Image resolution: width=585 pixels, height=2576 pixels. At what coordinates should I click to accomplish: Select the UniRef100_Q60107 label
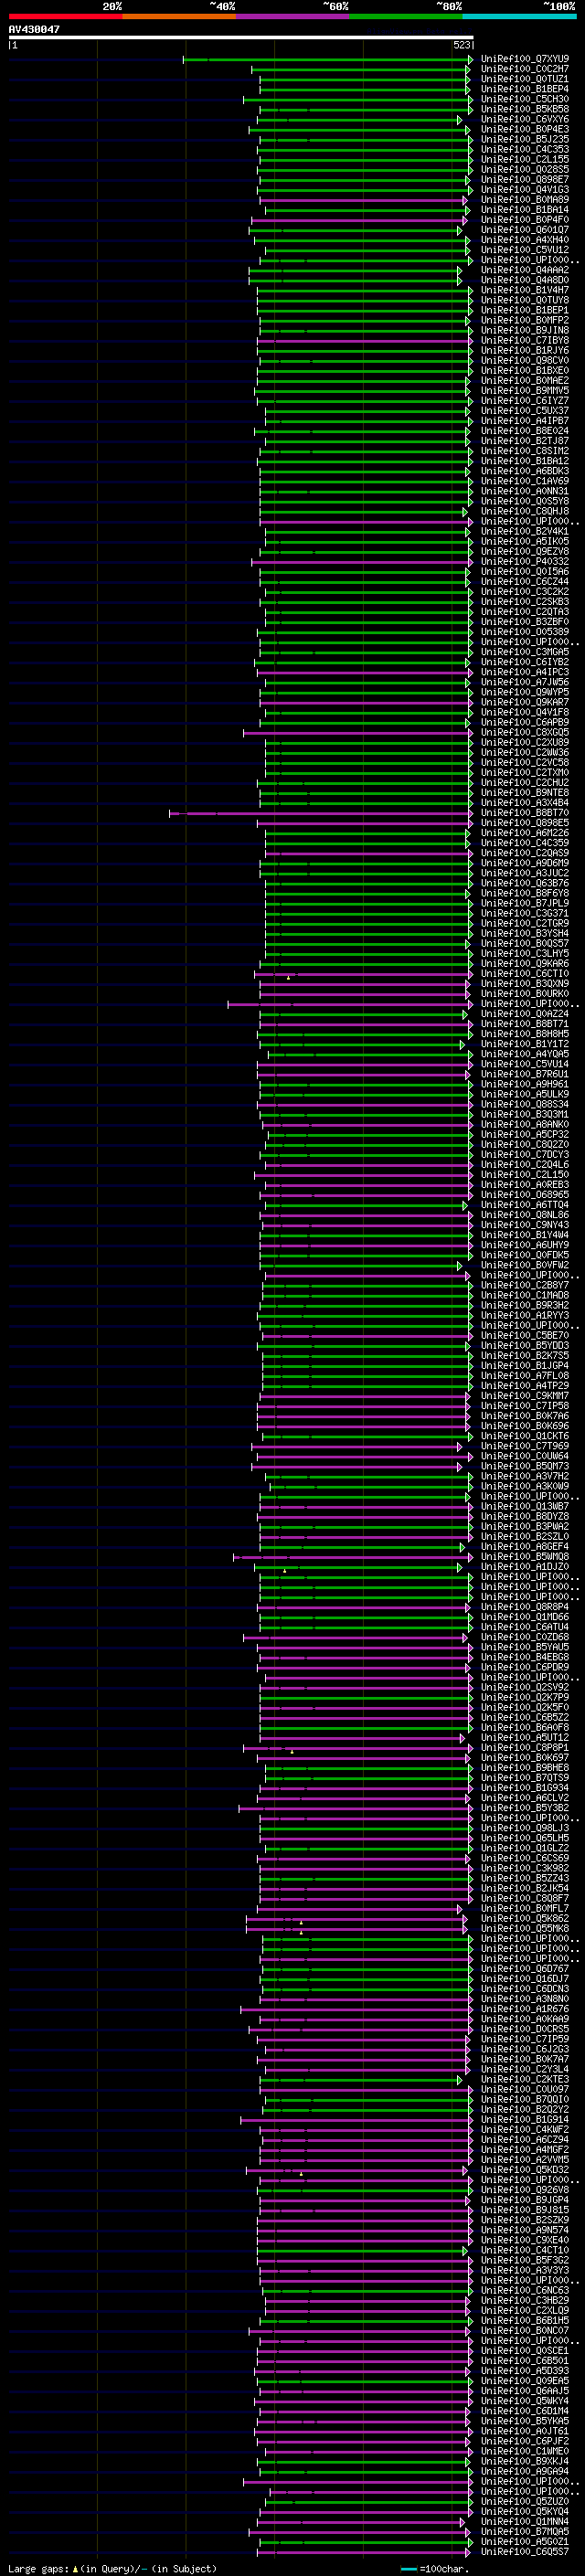tap(524, 230)
